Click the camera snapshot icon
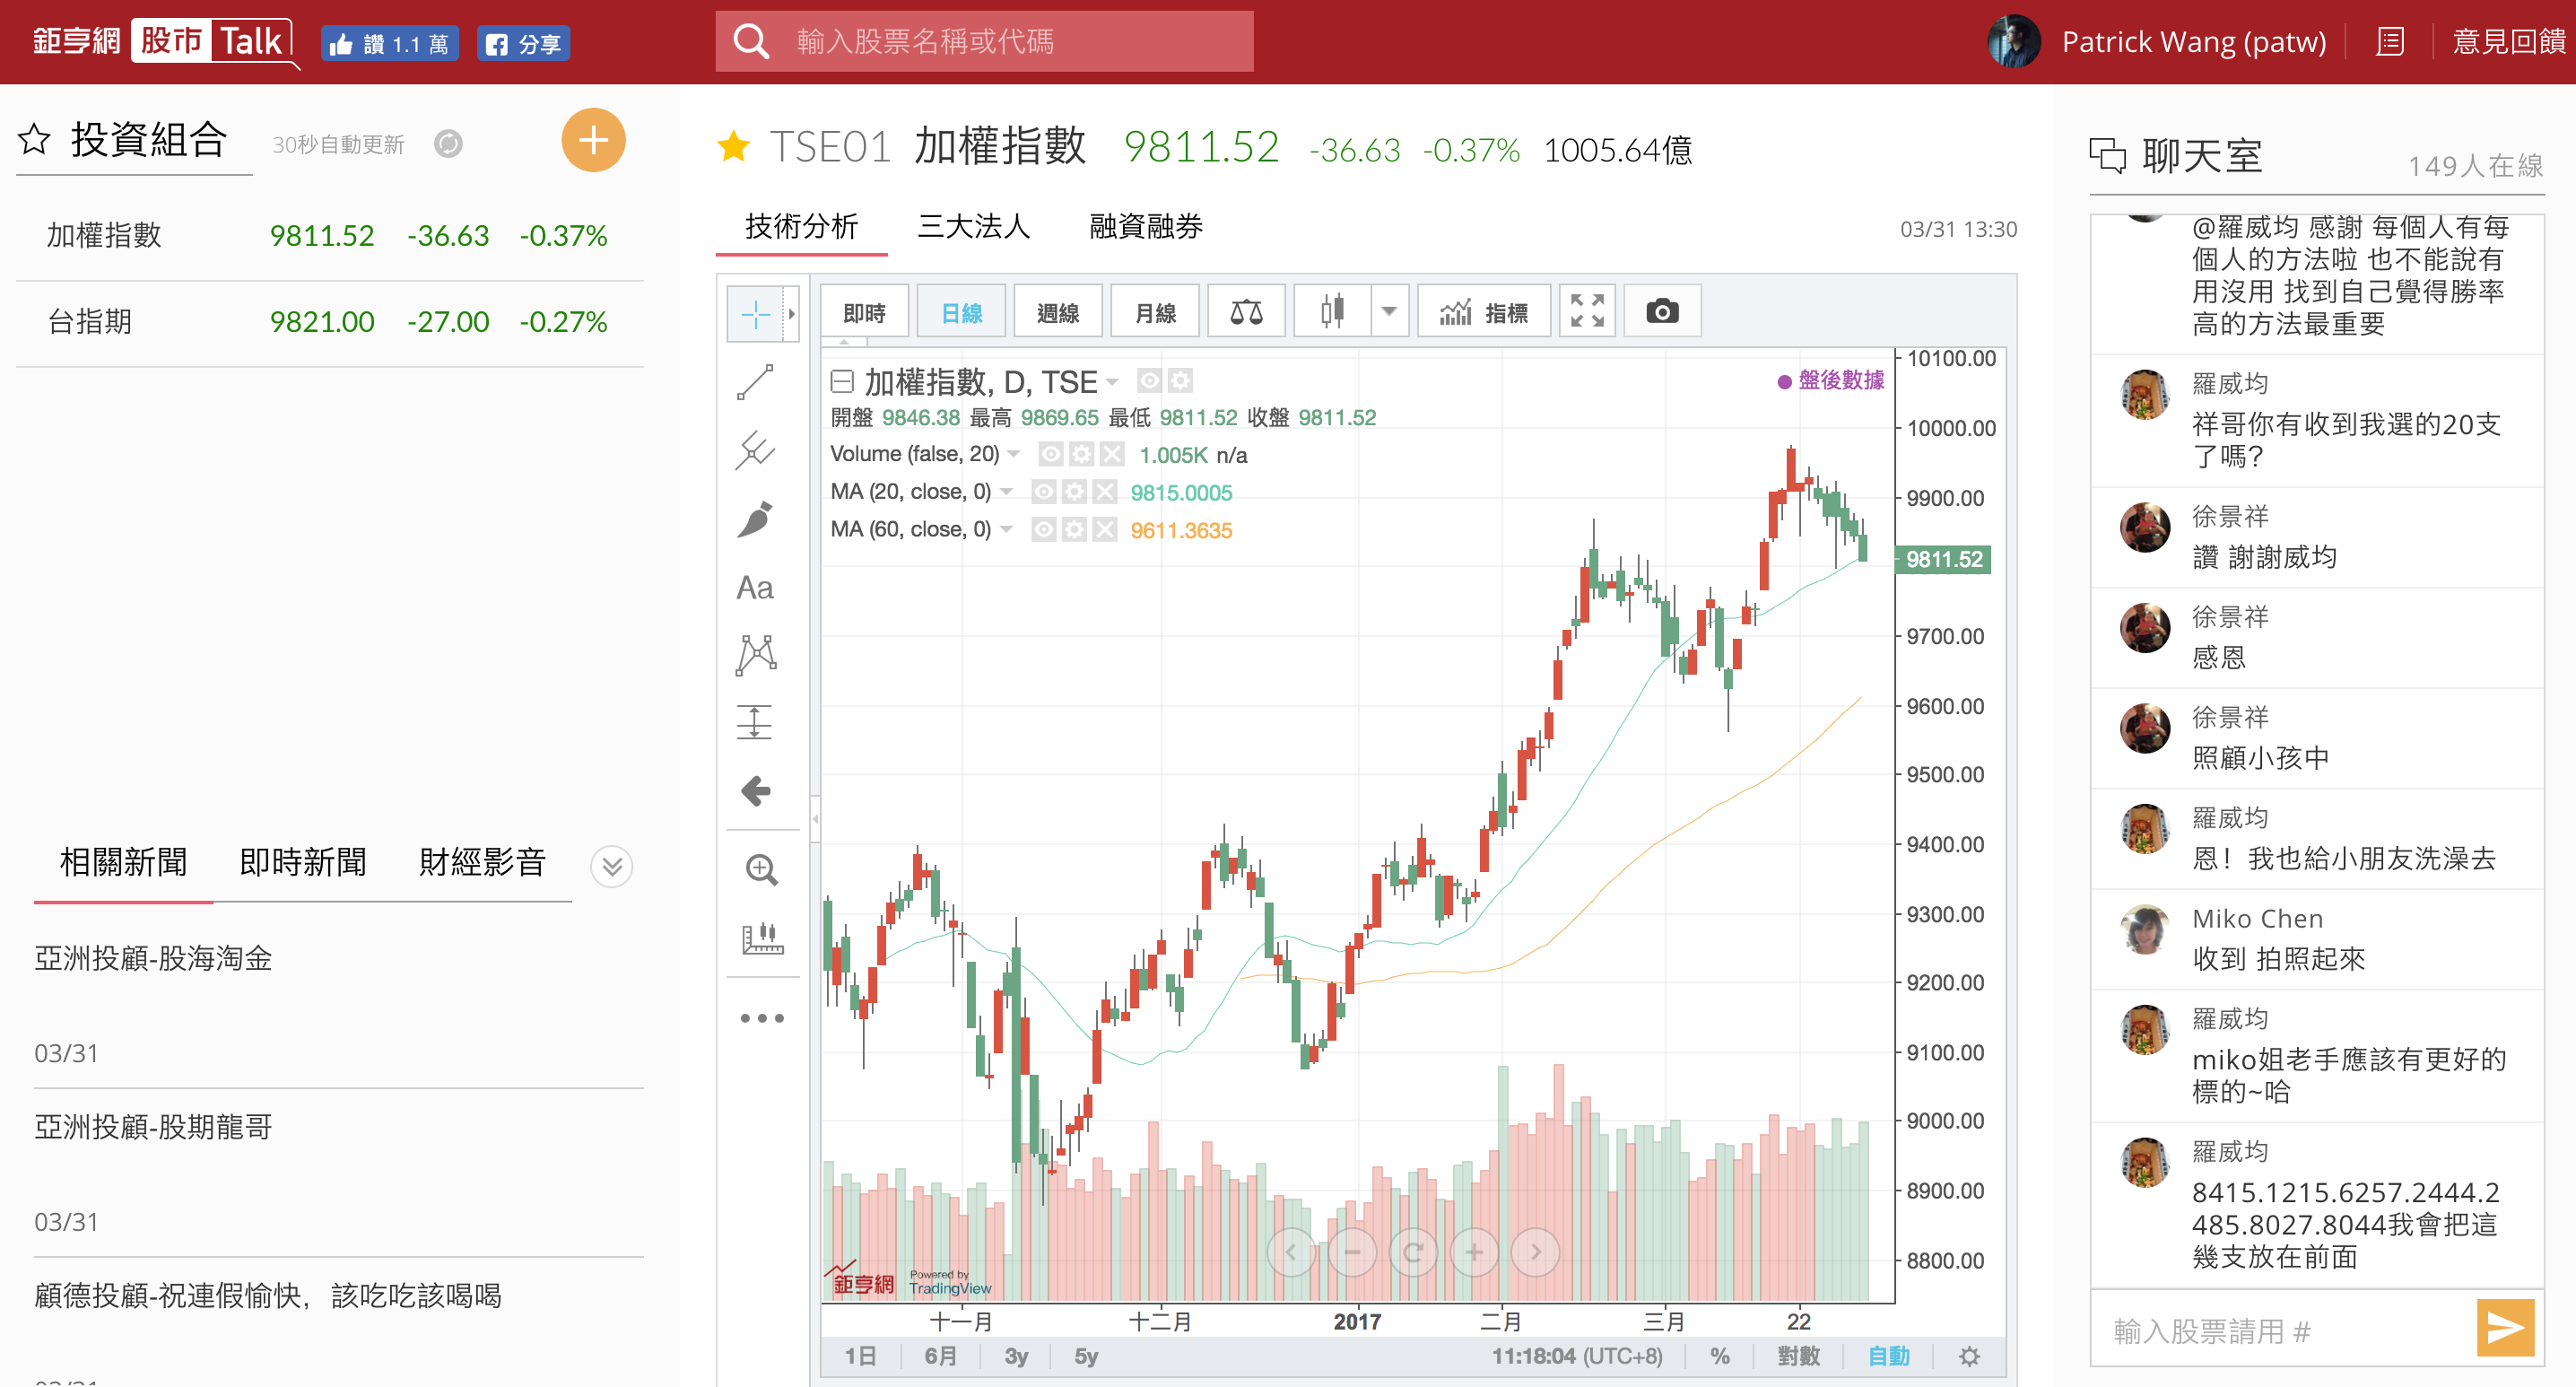The height and width of the screenshot is (1387, 2576). pos(1662,312)
